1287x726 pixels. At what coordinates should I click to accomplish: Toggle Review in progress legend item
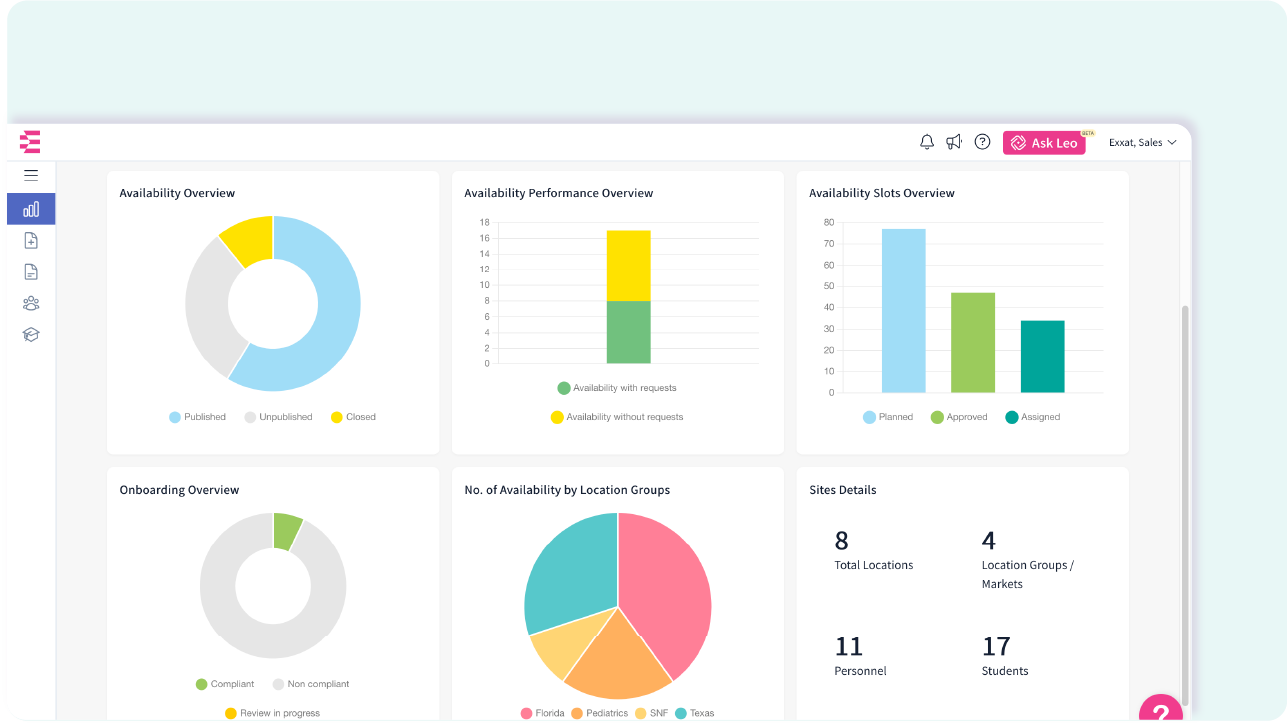pyautogui.click(x=272, y=713)
